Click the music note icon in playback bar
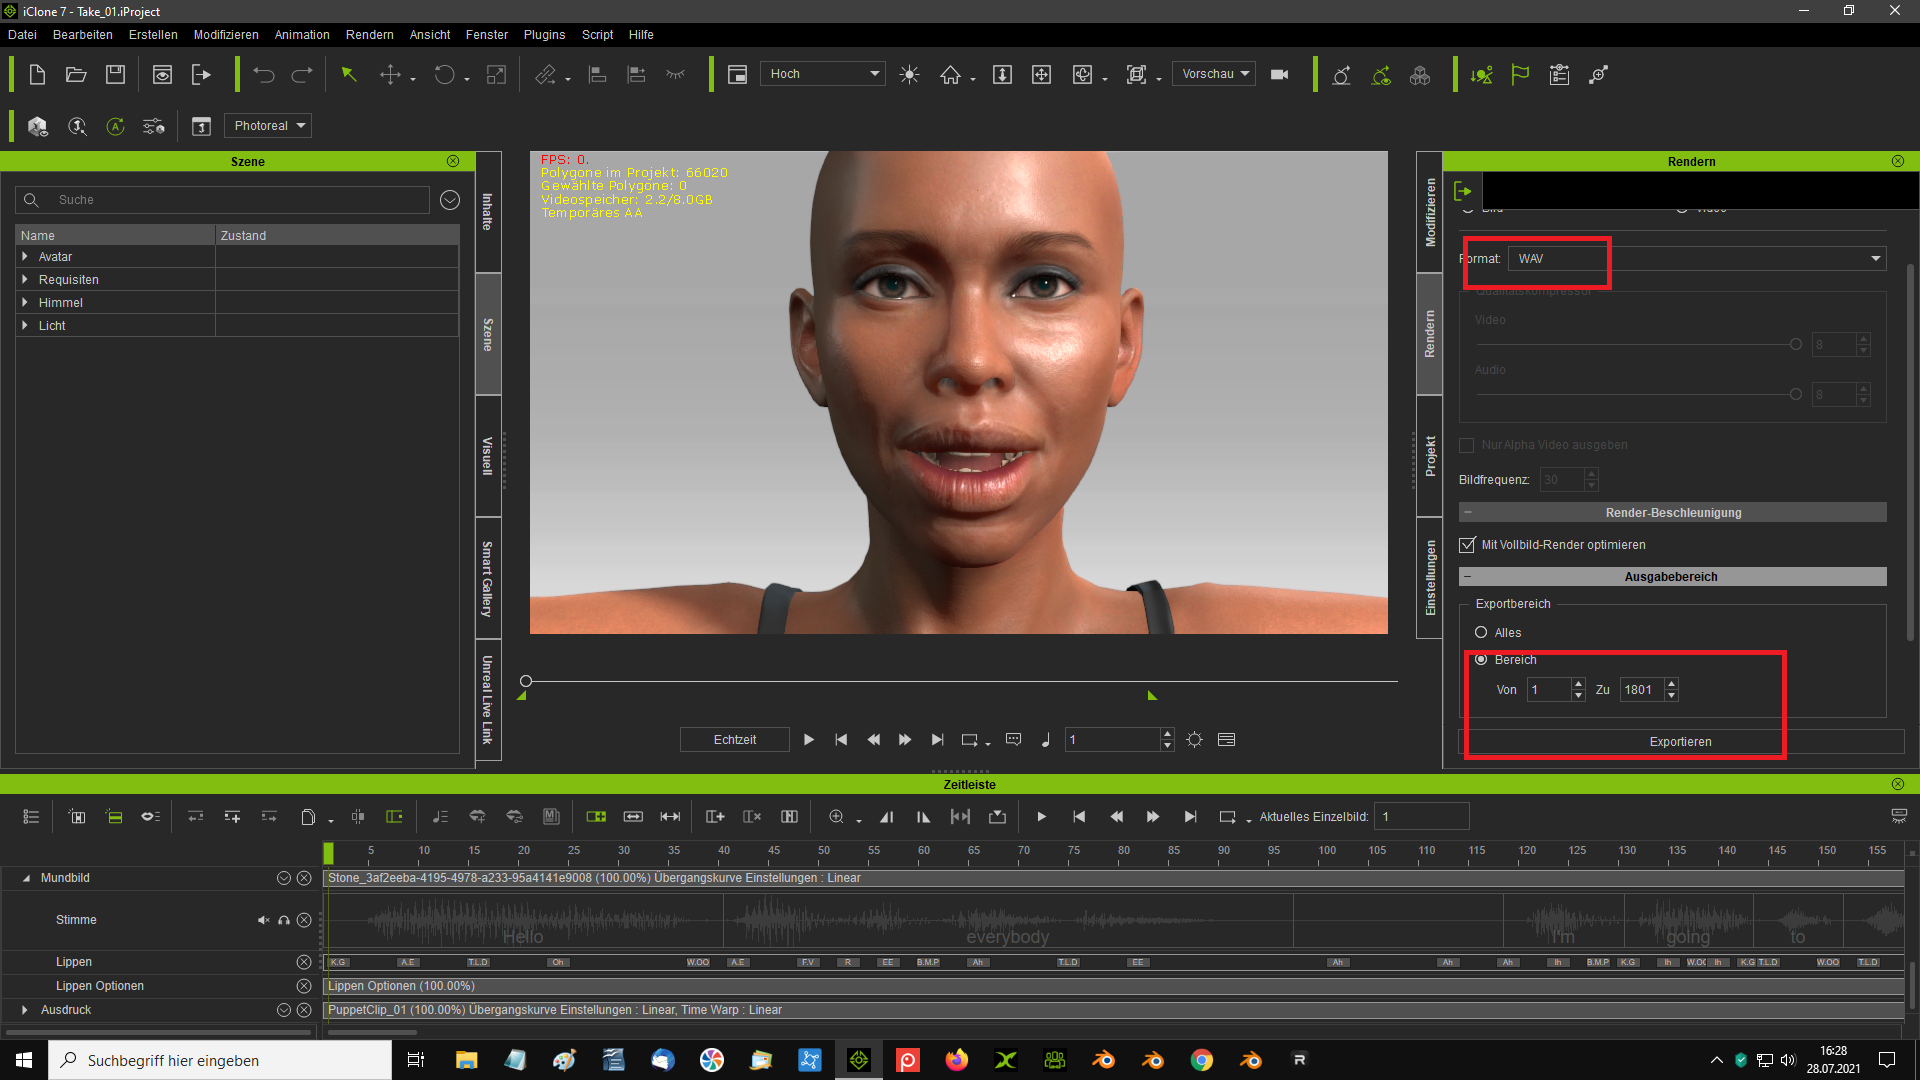1920x1080 pixels. pyautogui.click(x=1046, y=740)
